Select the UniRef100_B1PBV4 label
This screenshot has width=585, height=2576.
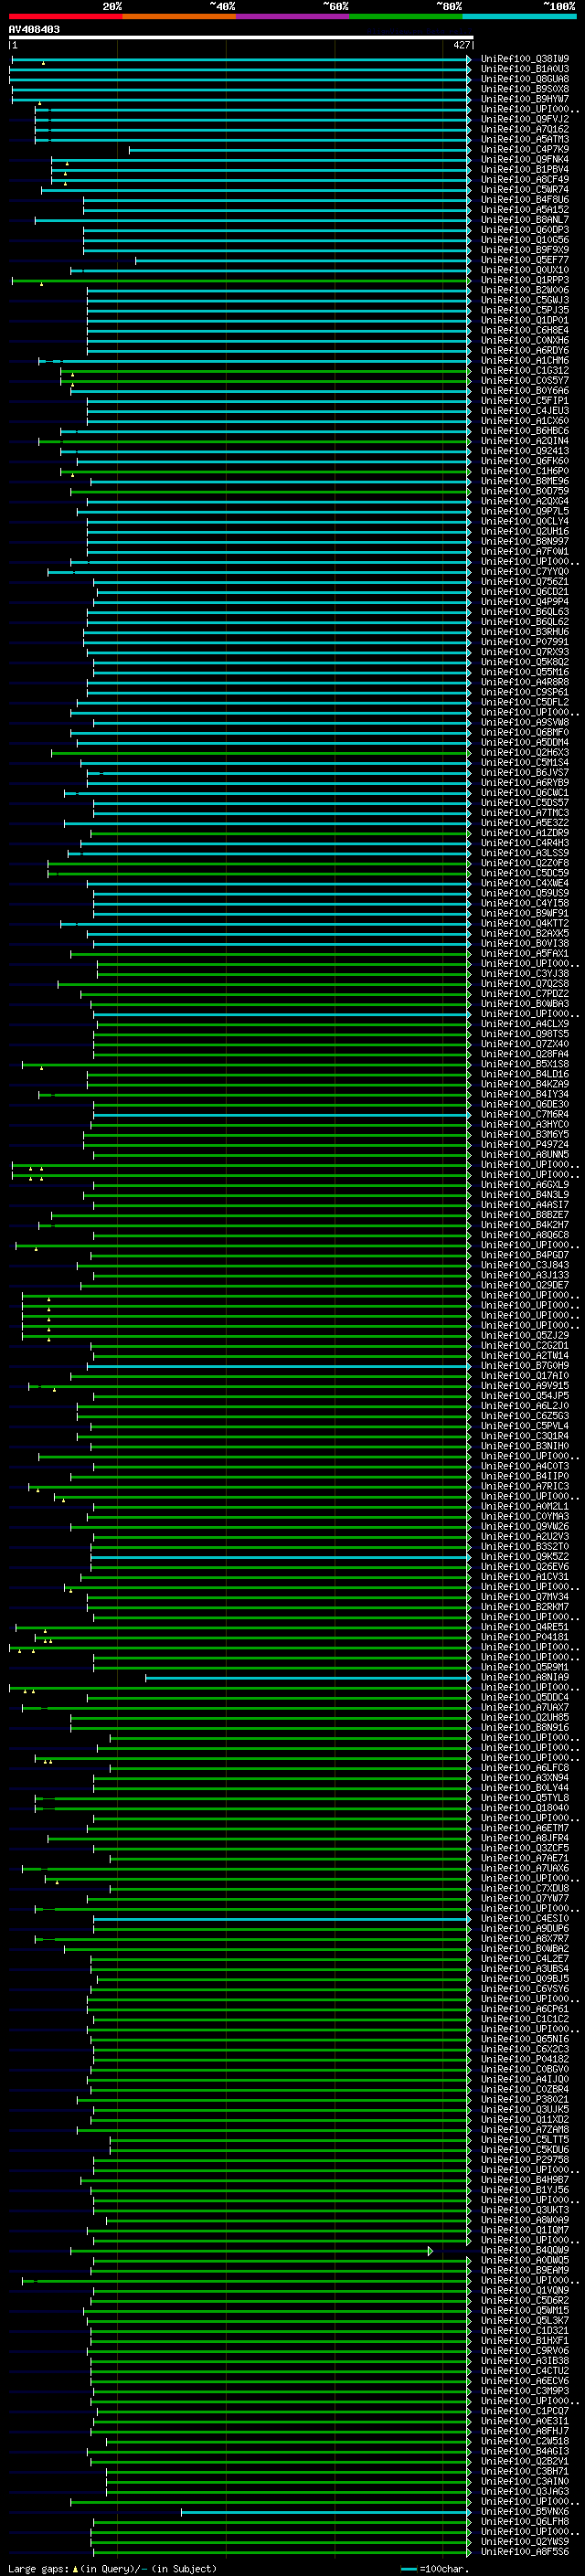[x=525, y=169]
